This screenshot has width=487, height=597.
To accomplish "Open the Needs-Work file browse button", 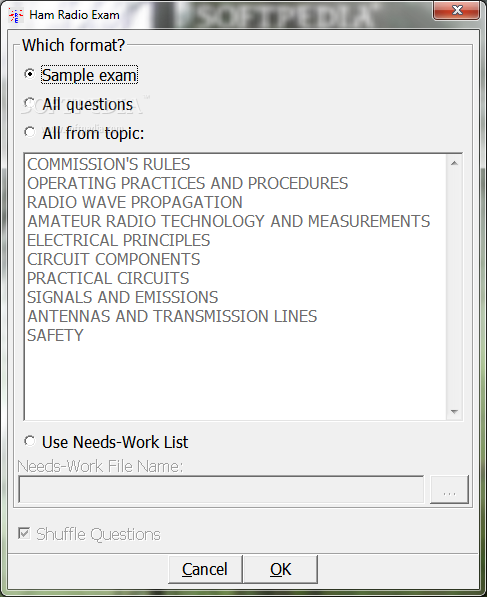I will (449, 490).
